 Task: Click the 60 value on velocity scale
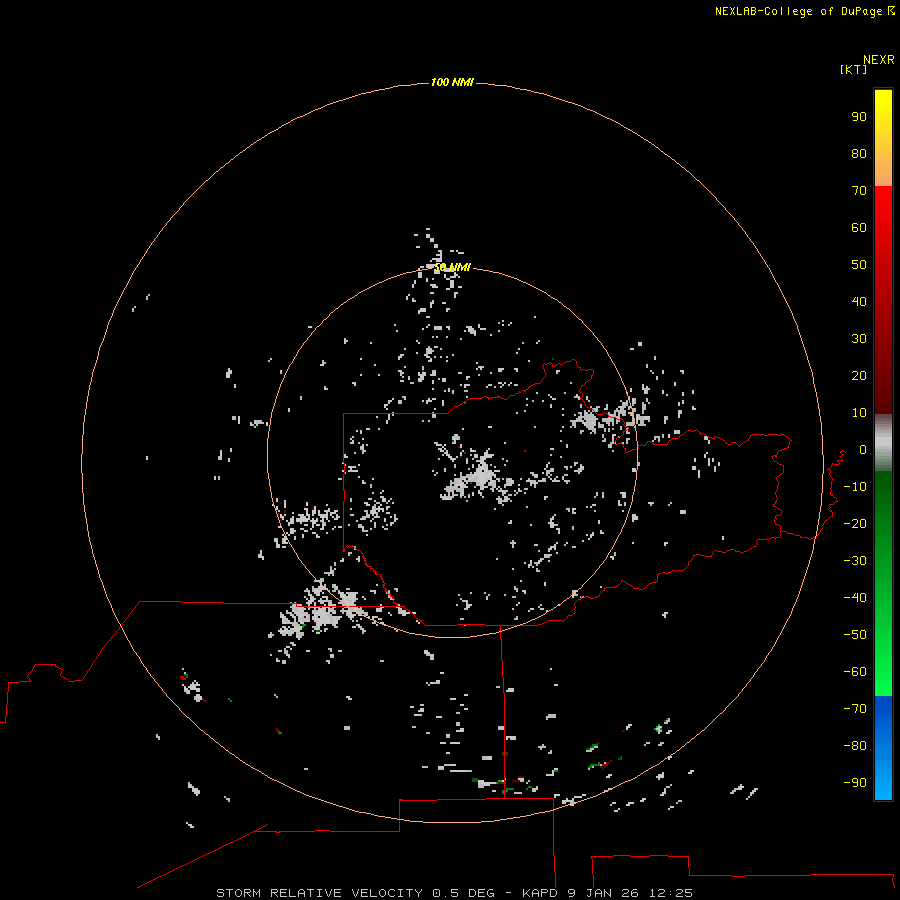859,228
